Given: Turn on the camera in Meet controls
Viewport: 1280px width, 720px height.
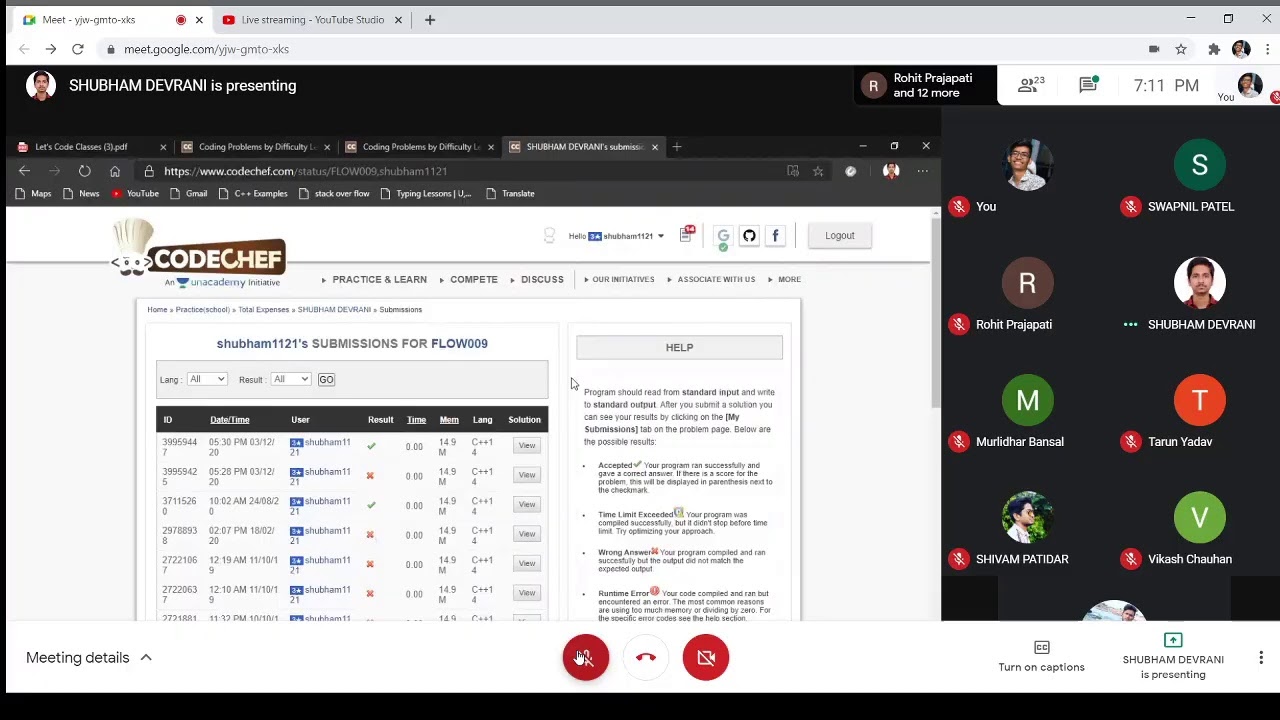Looking at the screenshot, I should [706, 657].
